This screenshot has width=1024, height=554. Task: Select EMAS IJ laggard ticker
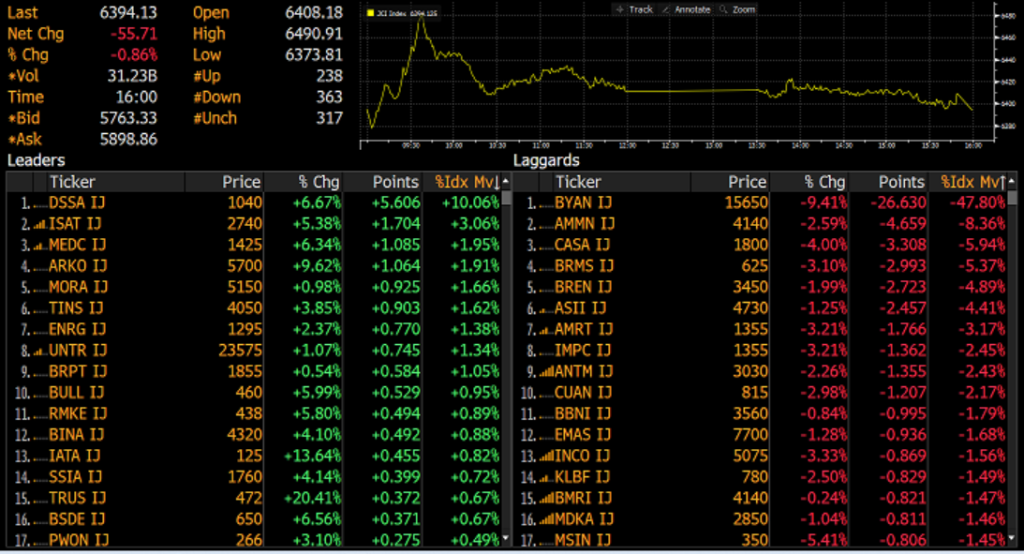(583, 434)
